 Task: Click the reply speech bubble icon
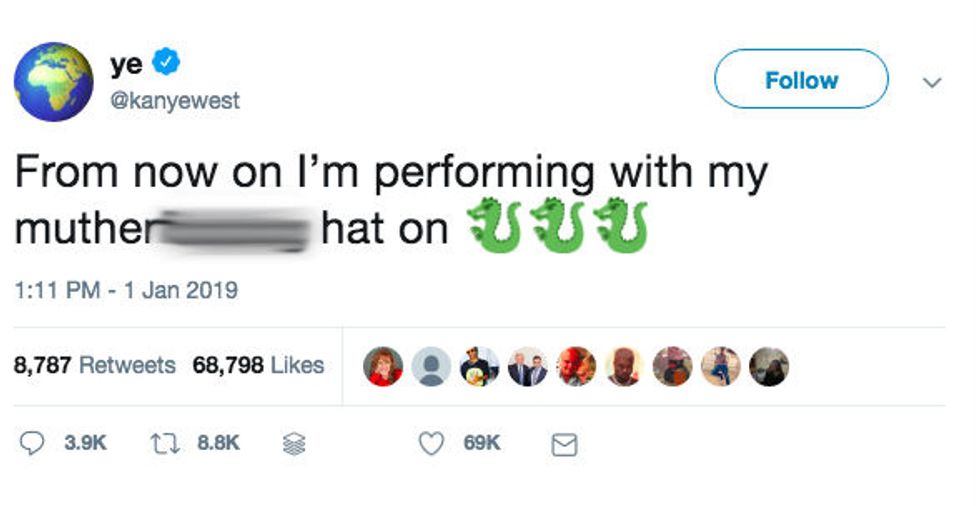click(33, 443)
